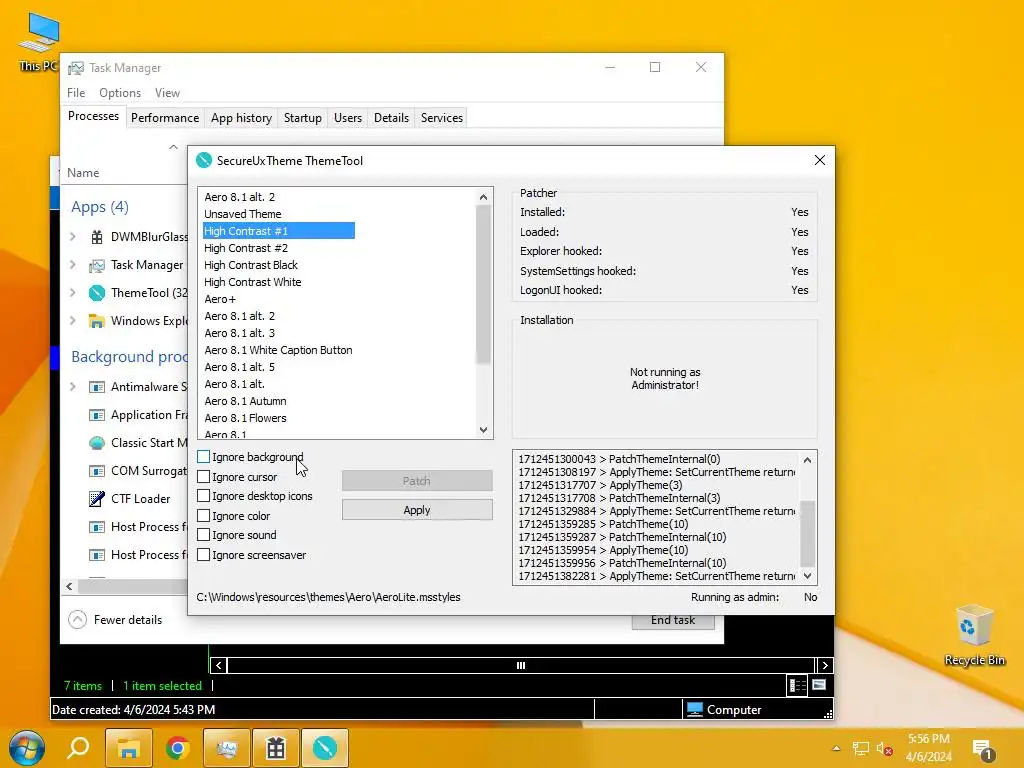Switch Explorer to large icons view
The height and width of the screenshot is (768, 1024).
click(819, 685)
